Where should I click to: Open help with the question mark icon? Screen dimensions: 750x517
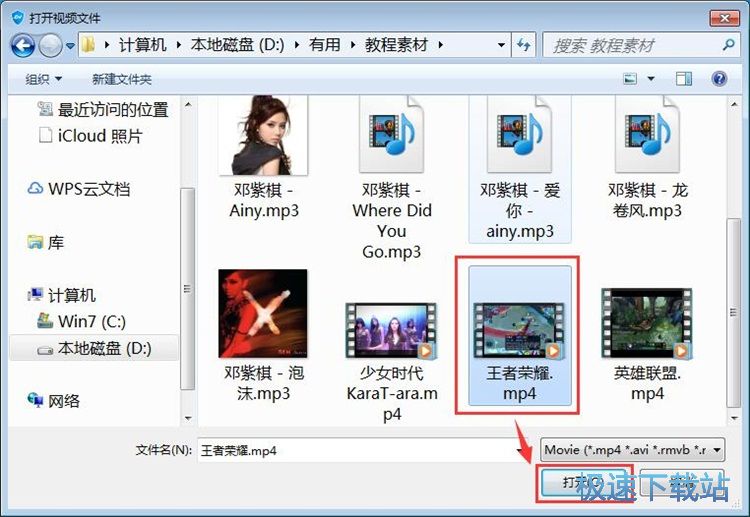point(719,78)
